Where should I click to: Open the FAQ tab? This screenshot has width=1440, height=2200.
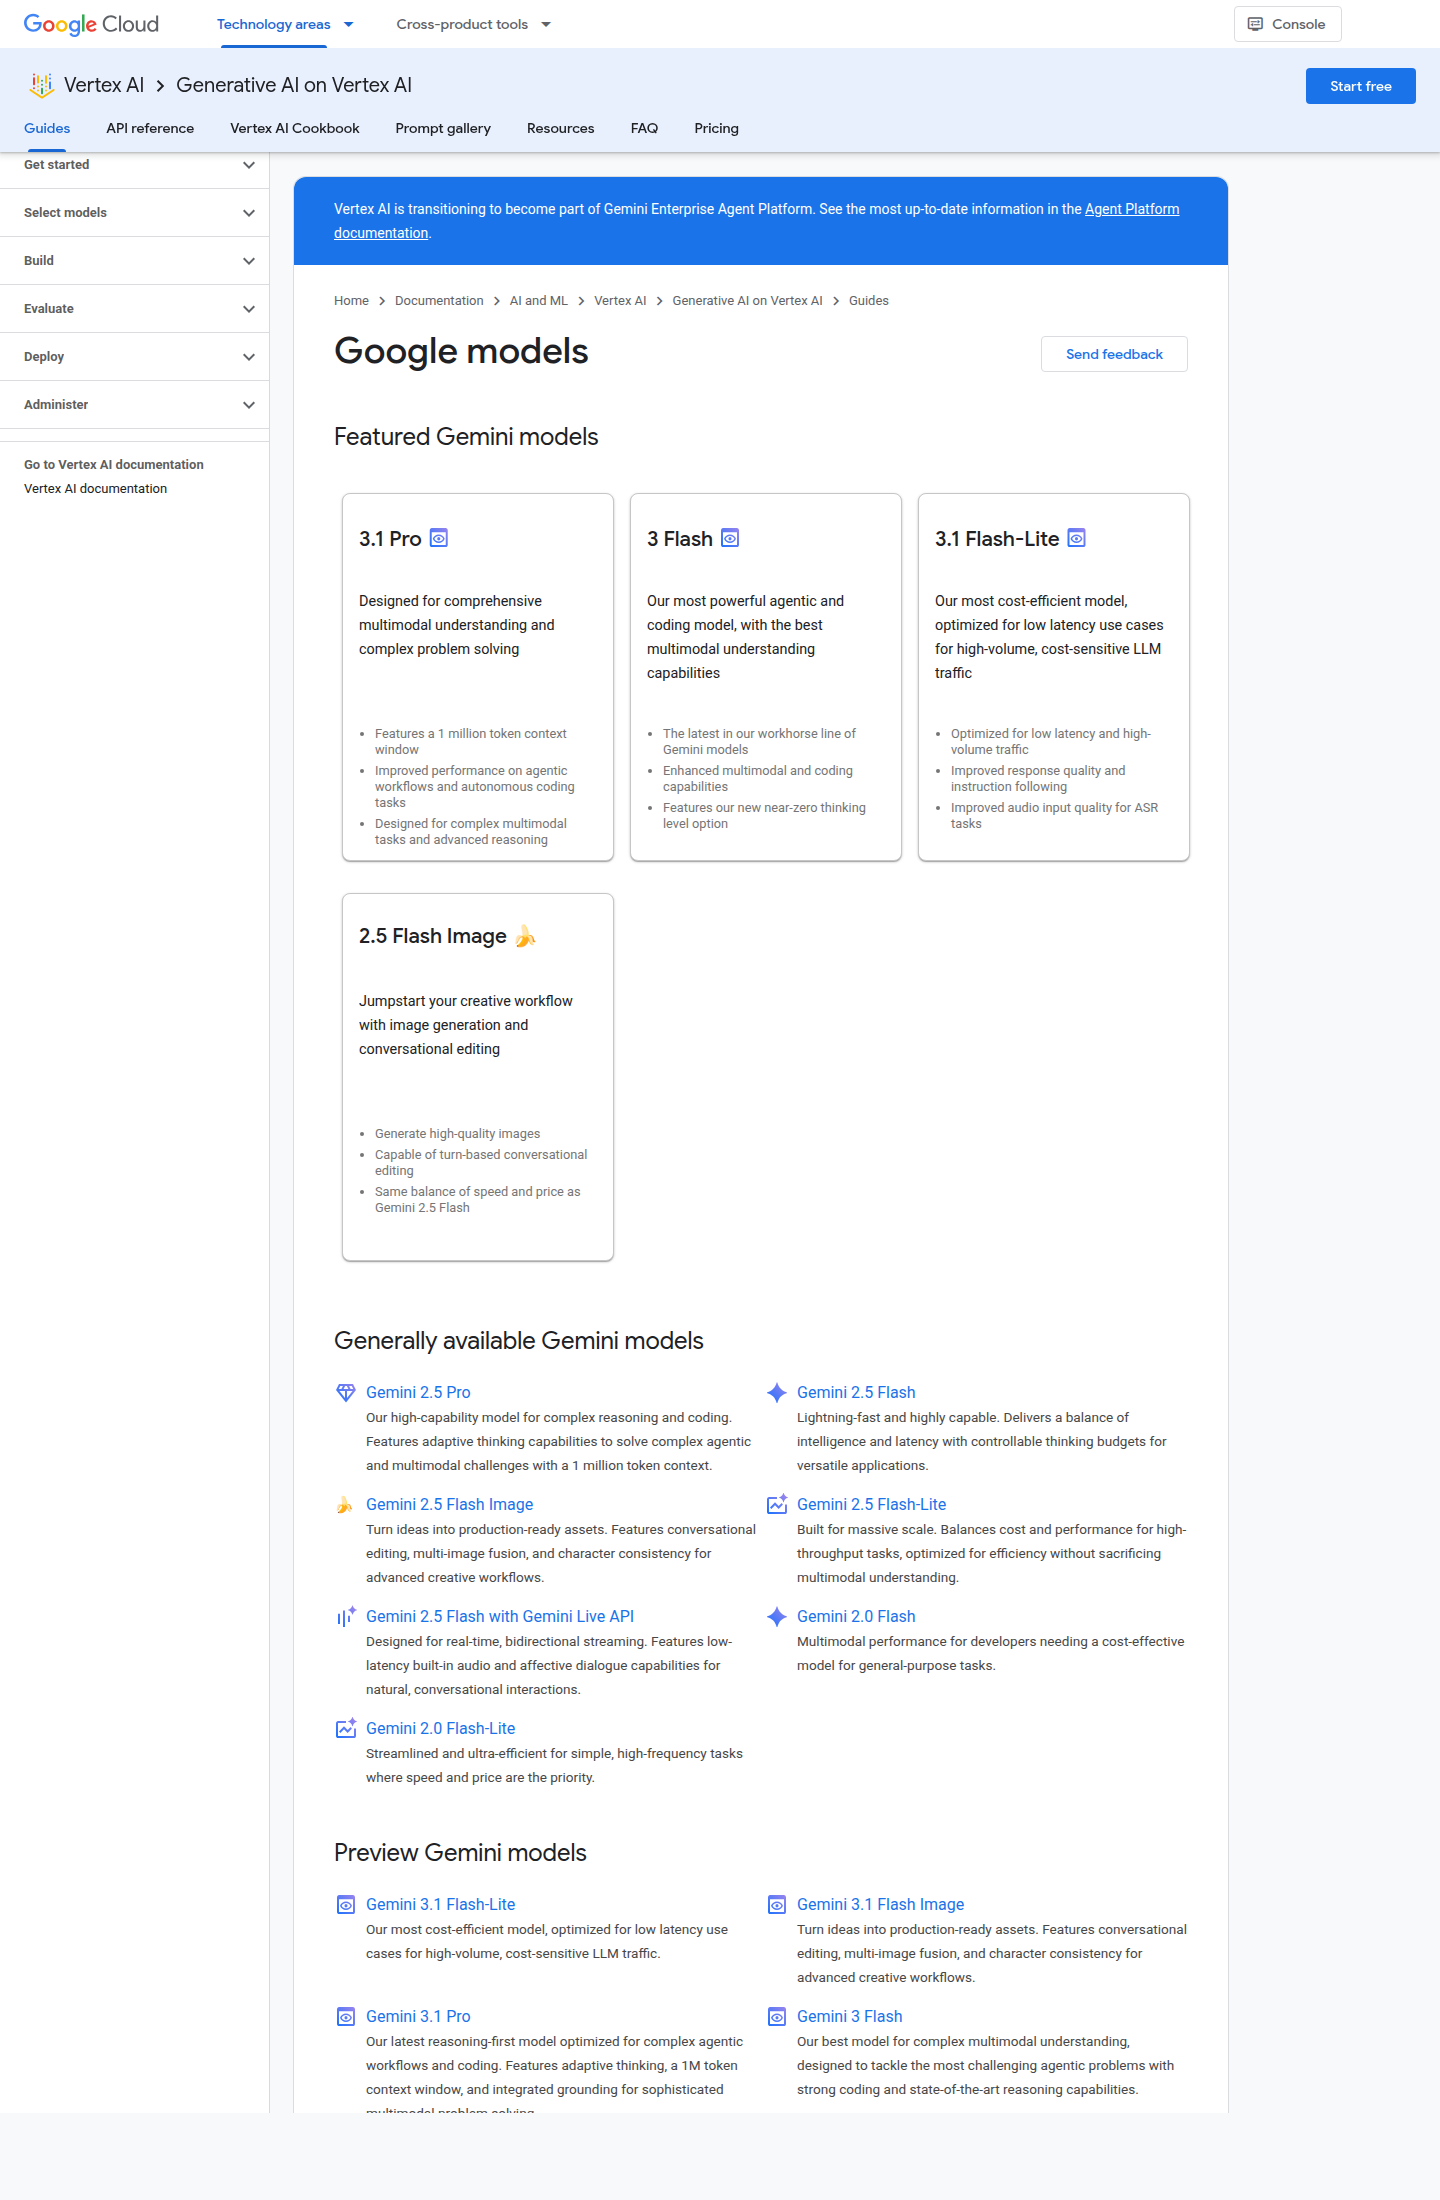pyautogui.click(x=644, y=128)
